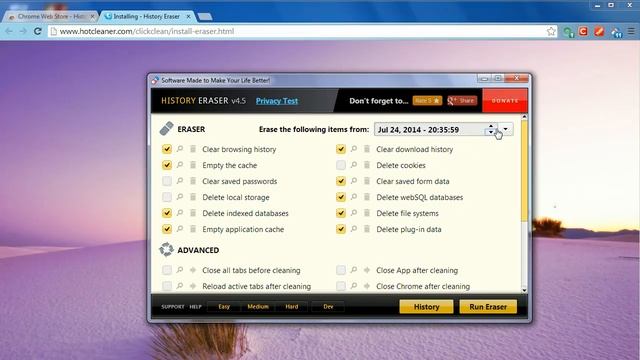Screen dimensions: 640x360
Task: Enable Clear saved passwords checkbox
Action: pos(167,181)
